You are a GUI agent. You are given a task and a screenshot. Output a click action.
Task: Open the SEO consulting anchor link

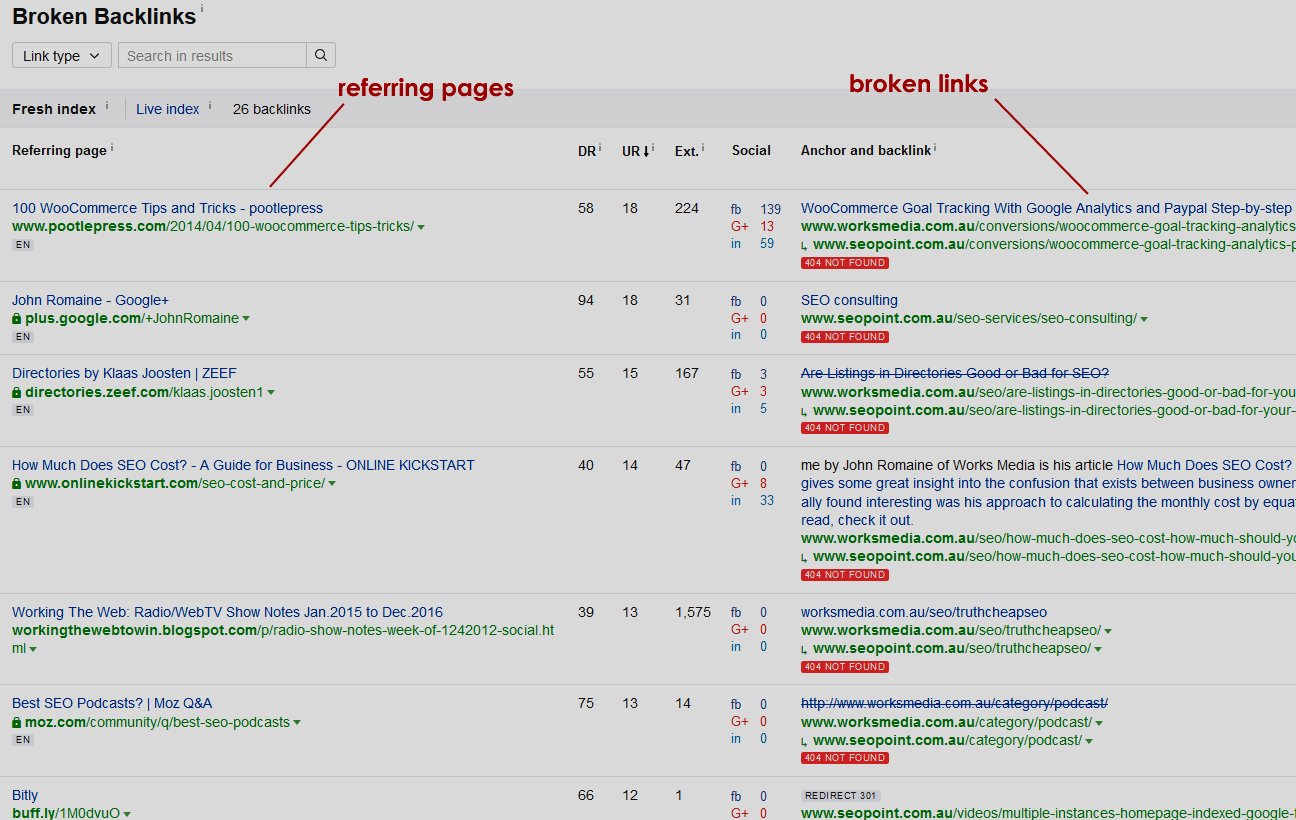849,301
